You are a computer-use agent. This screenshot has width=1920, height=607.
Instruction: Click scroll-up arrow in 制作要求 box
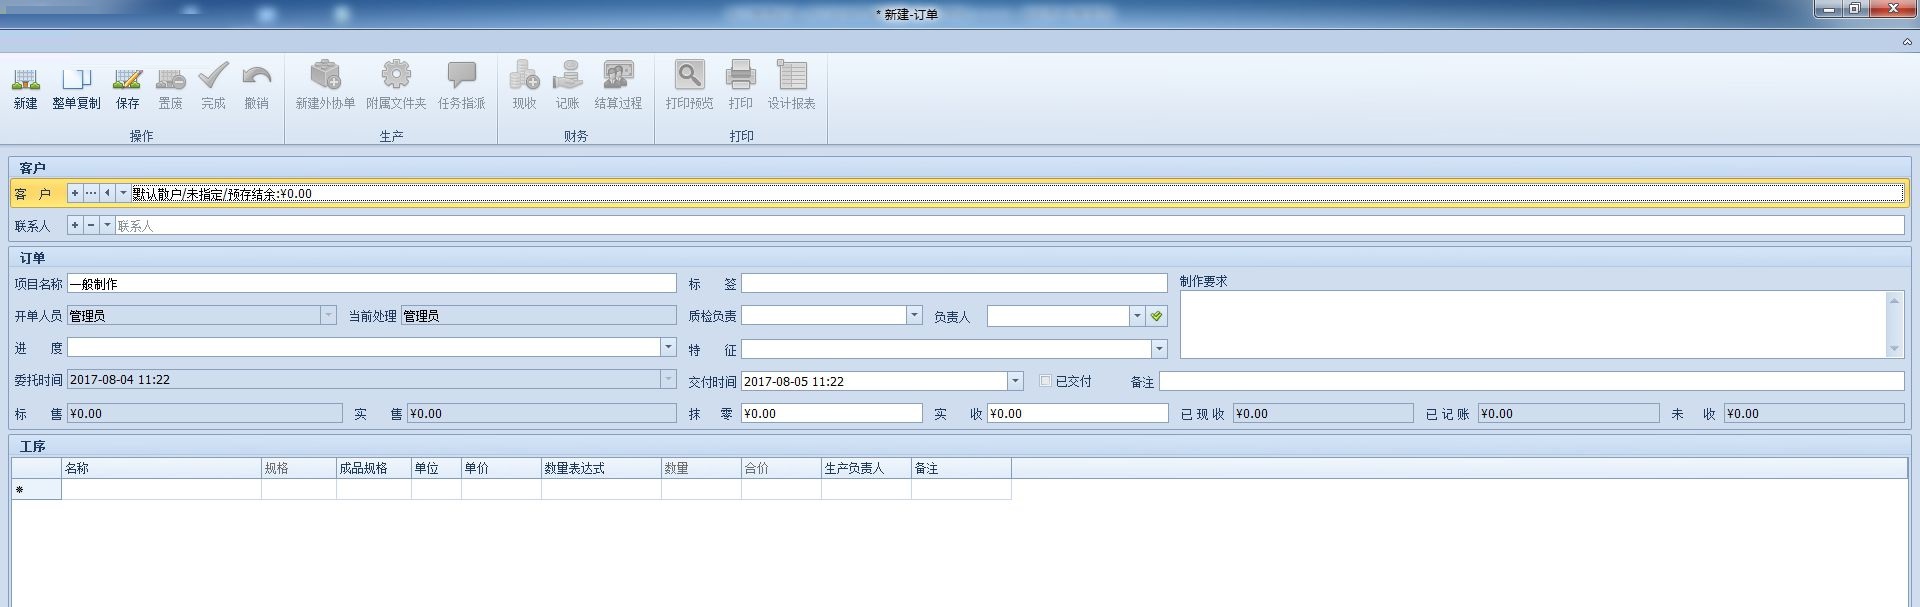point(1894,299)
